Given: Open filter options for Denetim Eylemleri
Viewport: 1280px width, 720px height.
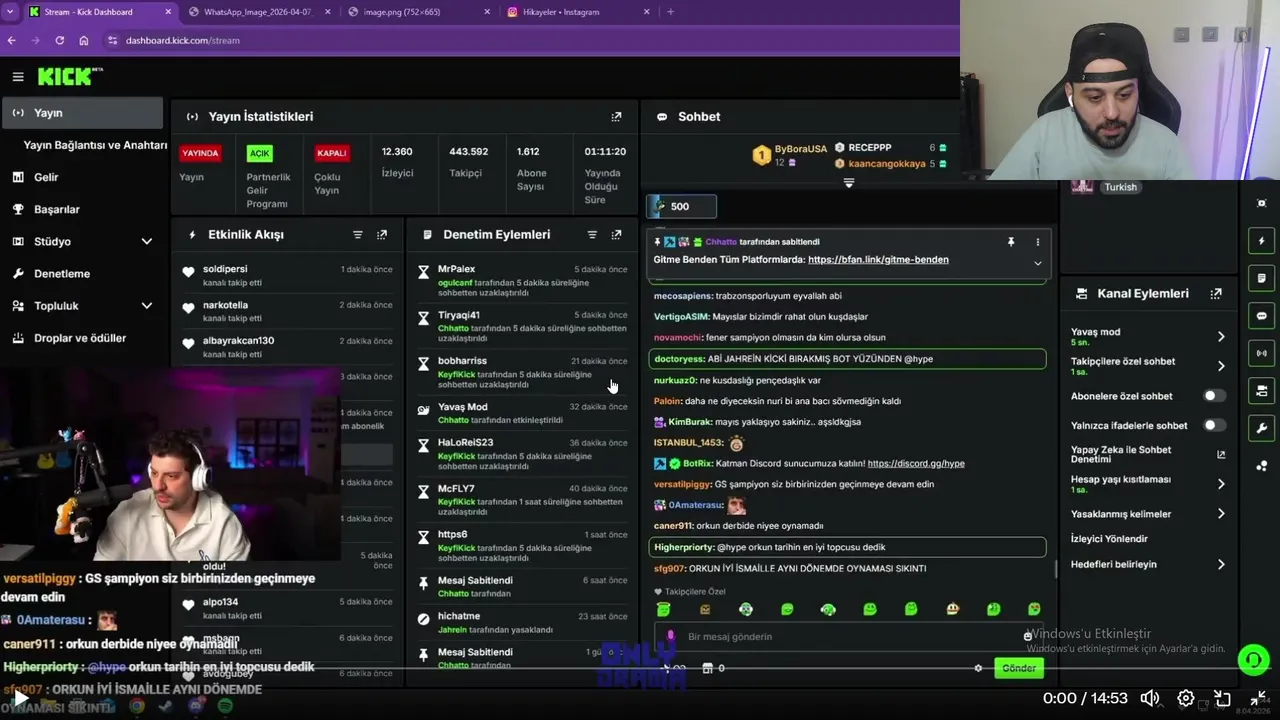Looking at the screenshot, I should (592, 235).
